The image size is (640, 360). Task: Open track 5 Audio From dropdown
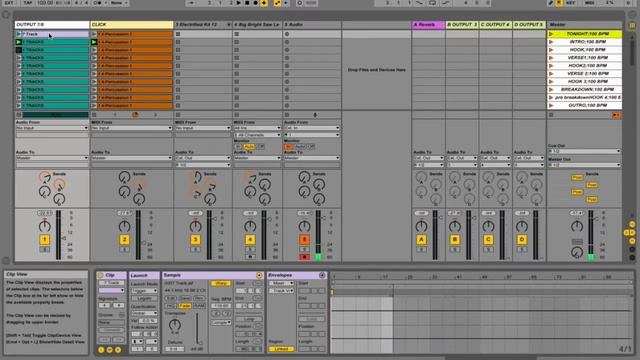coord(312,128)
